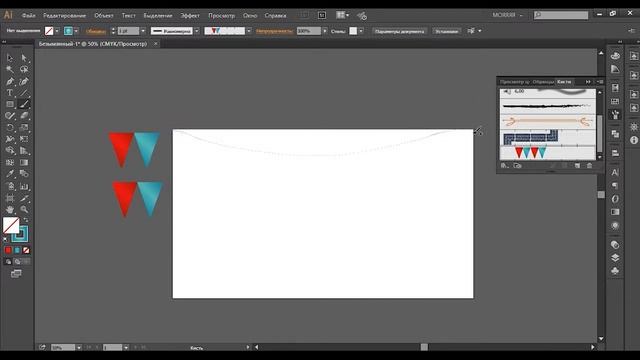This screenshot has width=640, height=360.
Task: Select the flags pattern brush in Brushes panel
Action: (x=547, y=153)
